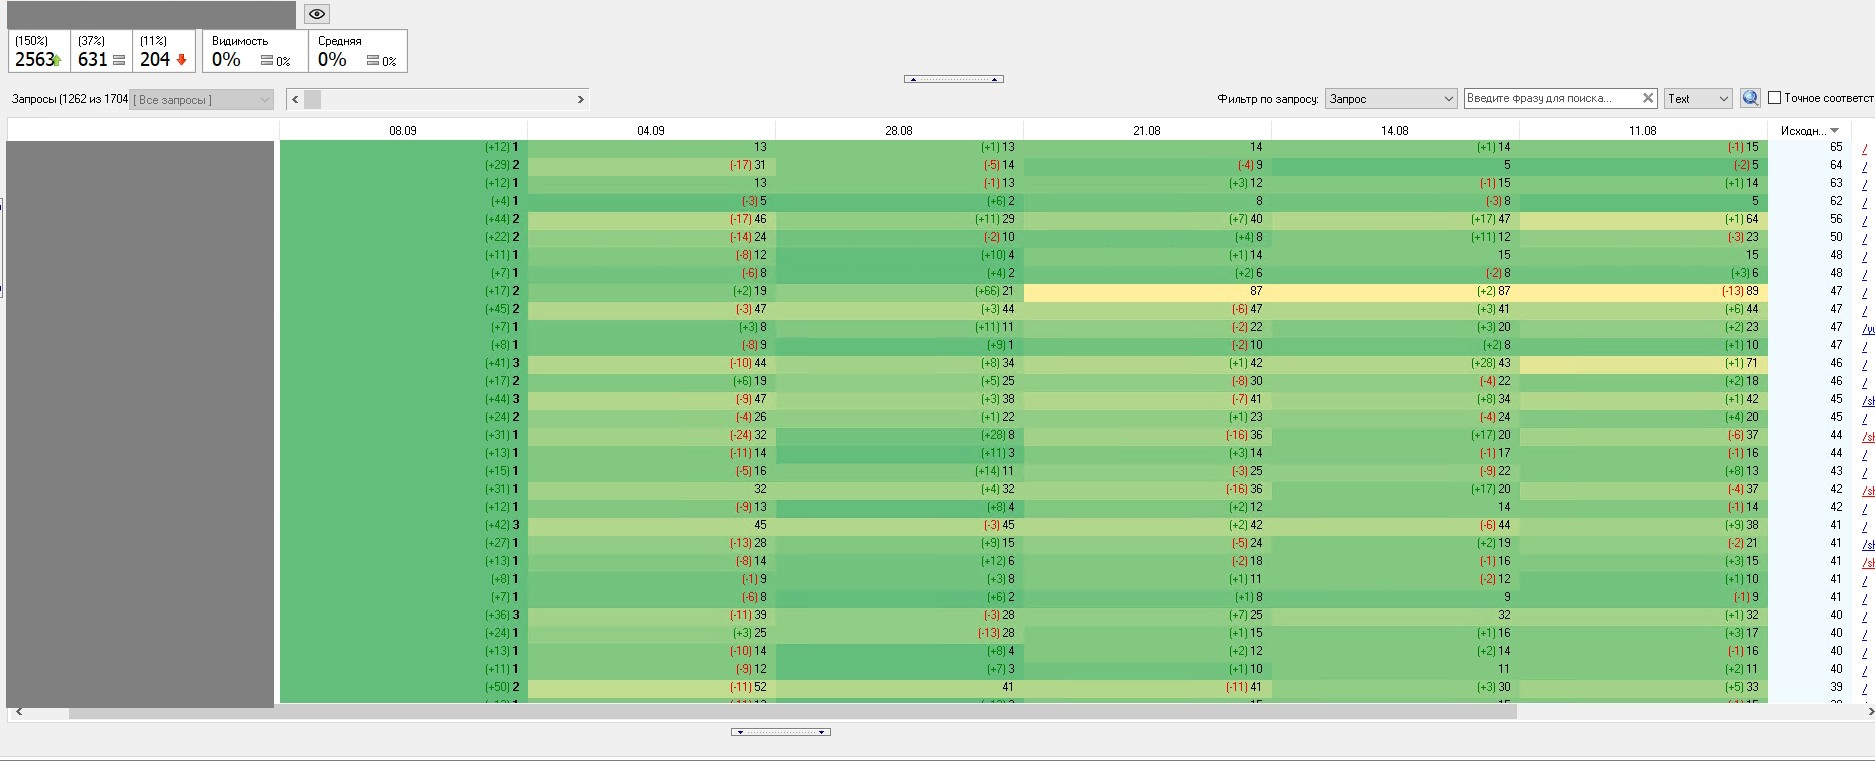This screenshot has height=762, width=1875.
Task: Select the (+42) 3 cell in the 08.09 column
Action: point(403,525)
